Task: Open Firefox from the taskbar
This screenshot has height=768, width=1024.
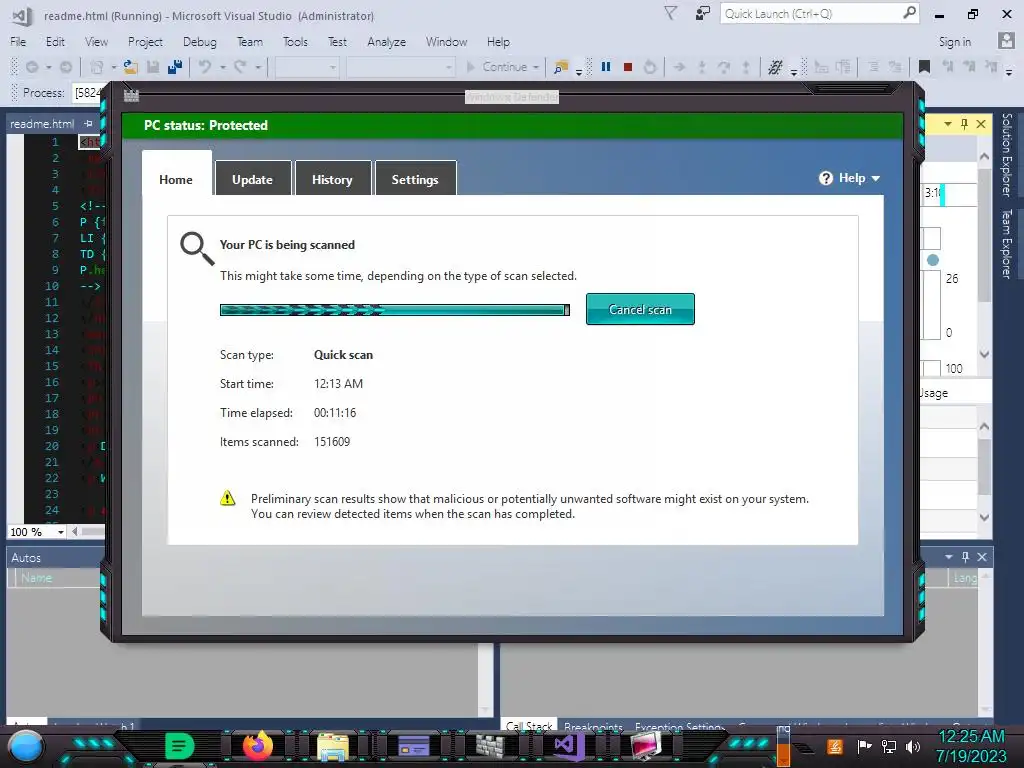Action: pos(257,746)
